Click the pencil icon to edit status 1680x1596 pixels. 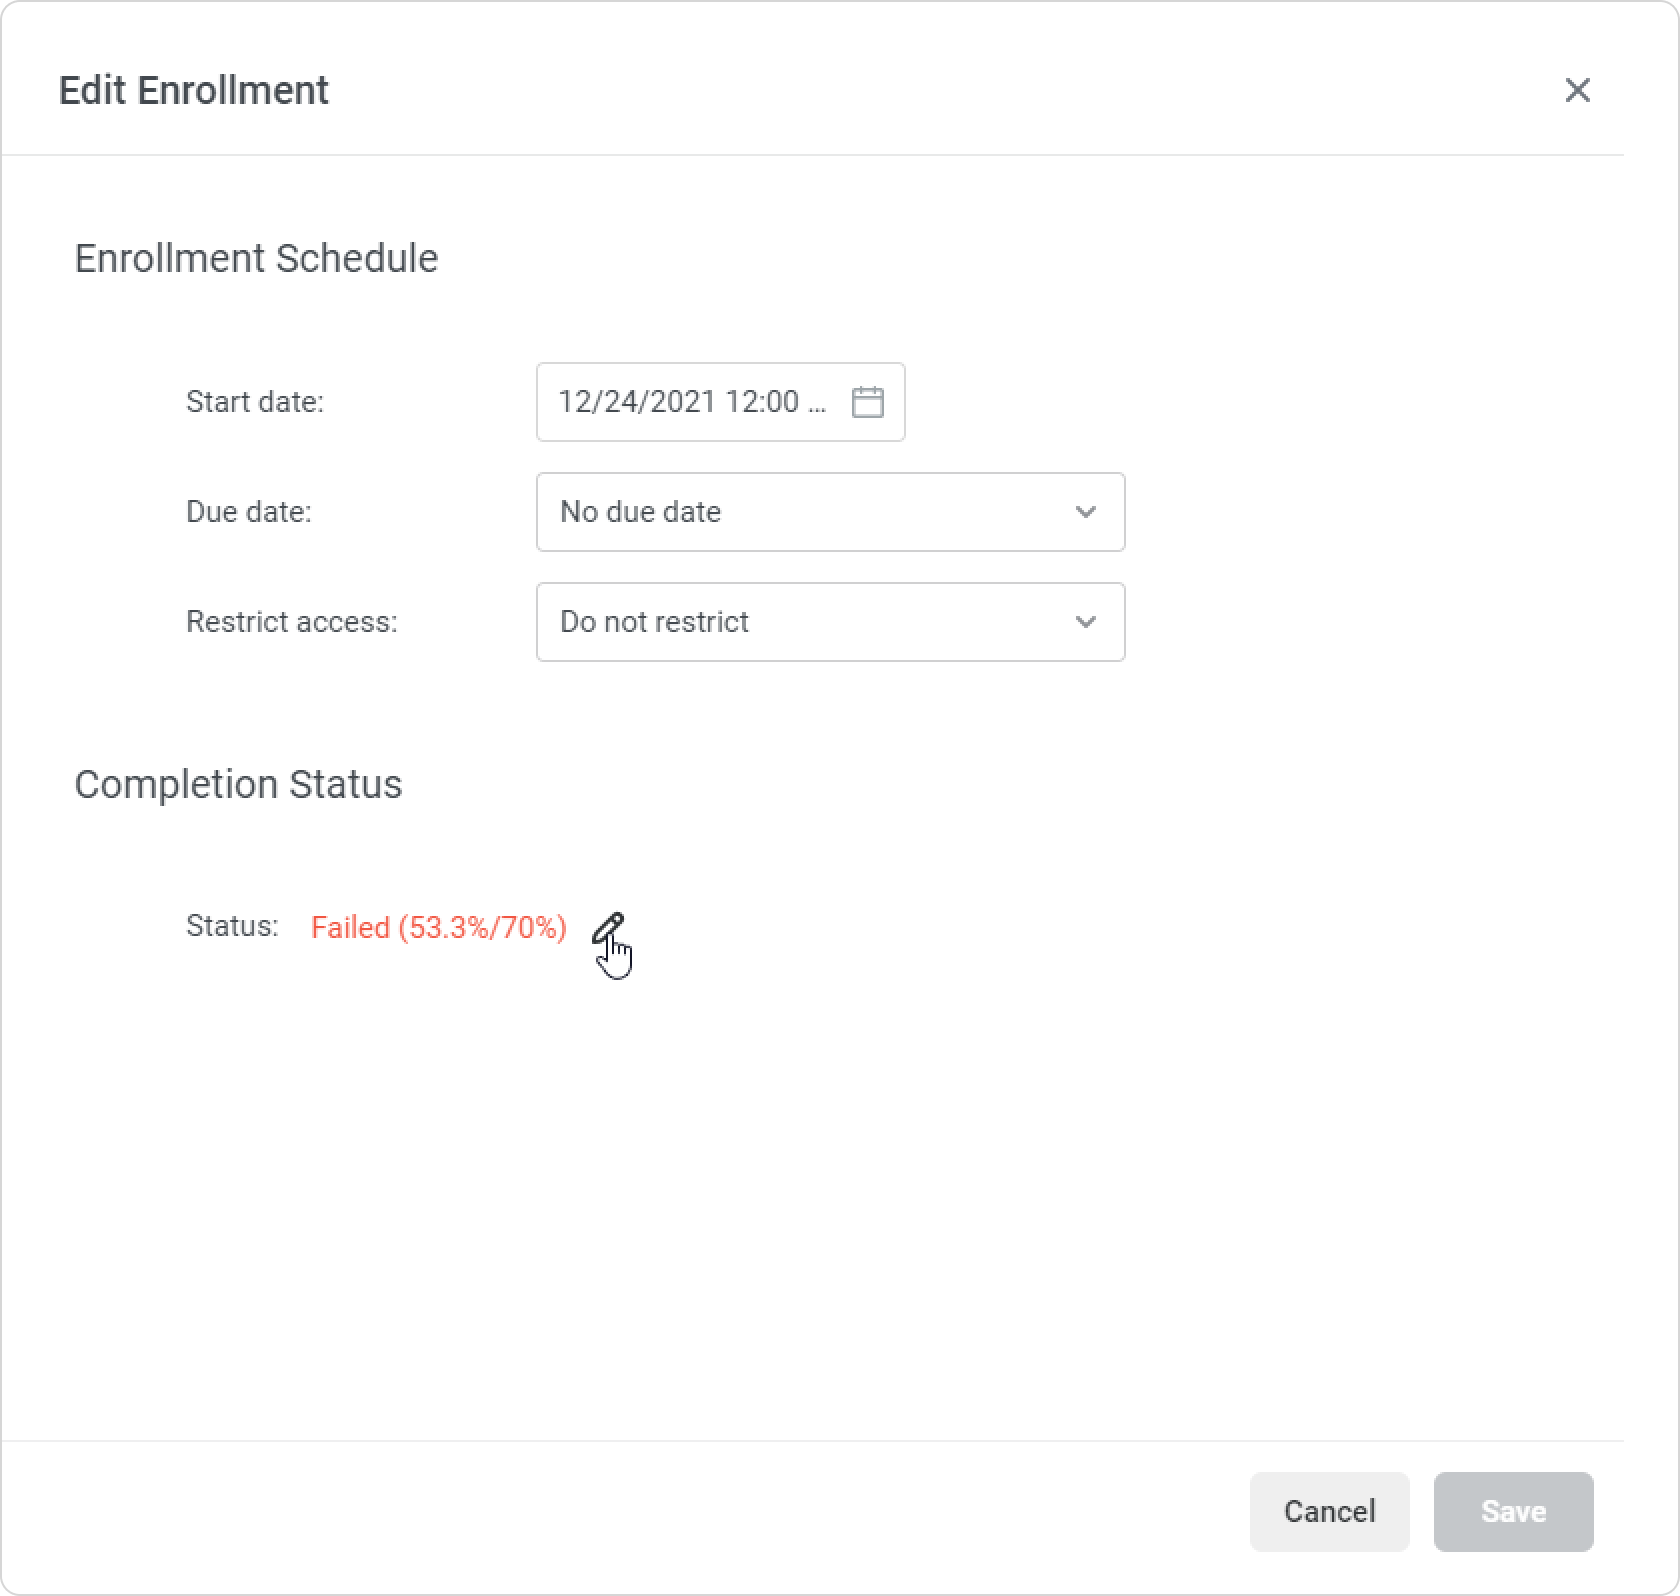pos(607,929)
